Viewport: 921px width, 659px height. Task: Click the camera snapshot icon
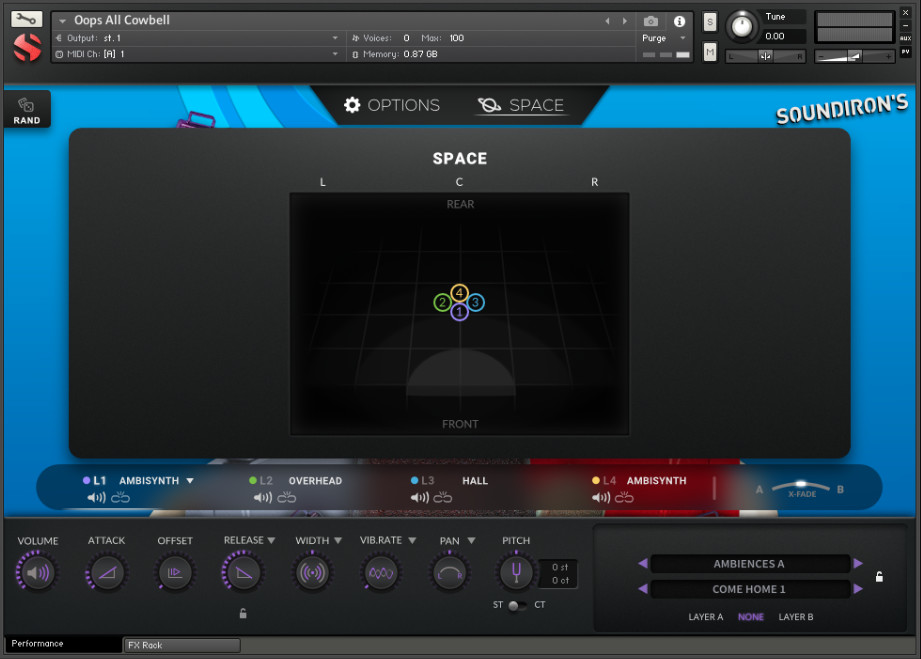pyautogui.click(x=651, y=21)
